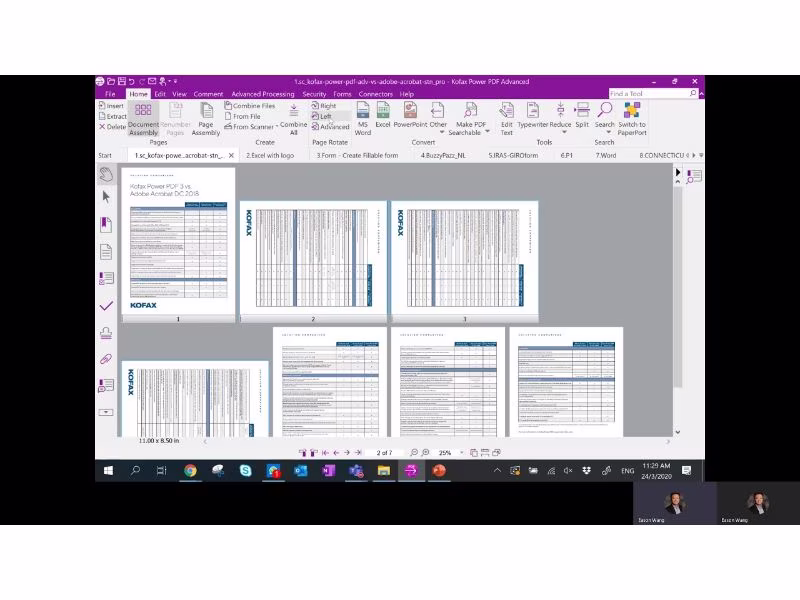Create PDF From File
Viewport: 800px width, 600px height.
[x=242, y=116]
